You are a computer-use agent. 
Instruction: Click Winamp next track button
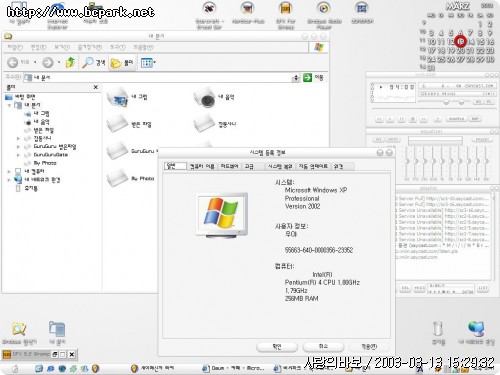[424, 119]
